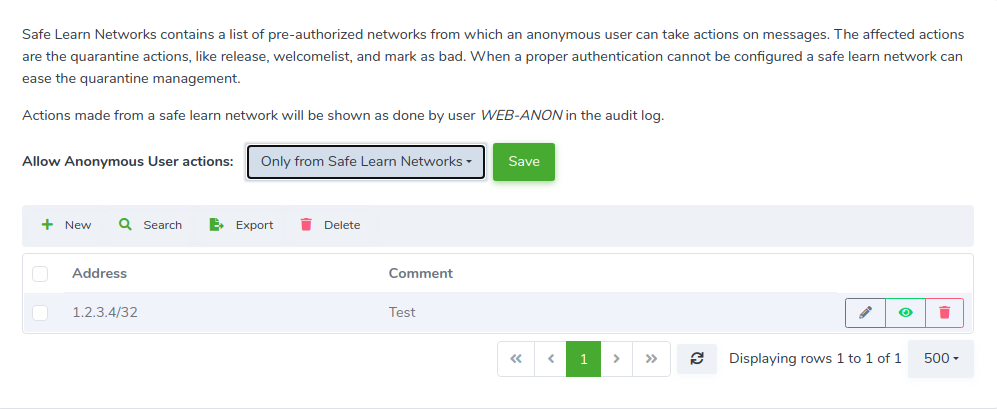The height and width of the screenshot is (409, 997).
Task: Click the Export icon
Action: pos(216,225)
